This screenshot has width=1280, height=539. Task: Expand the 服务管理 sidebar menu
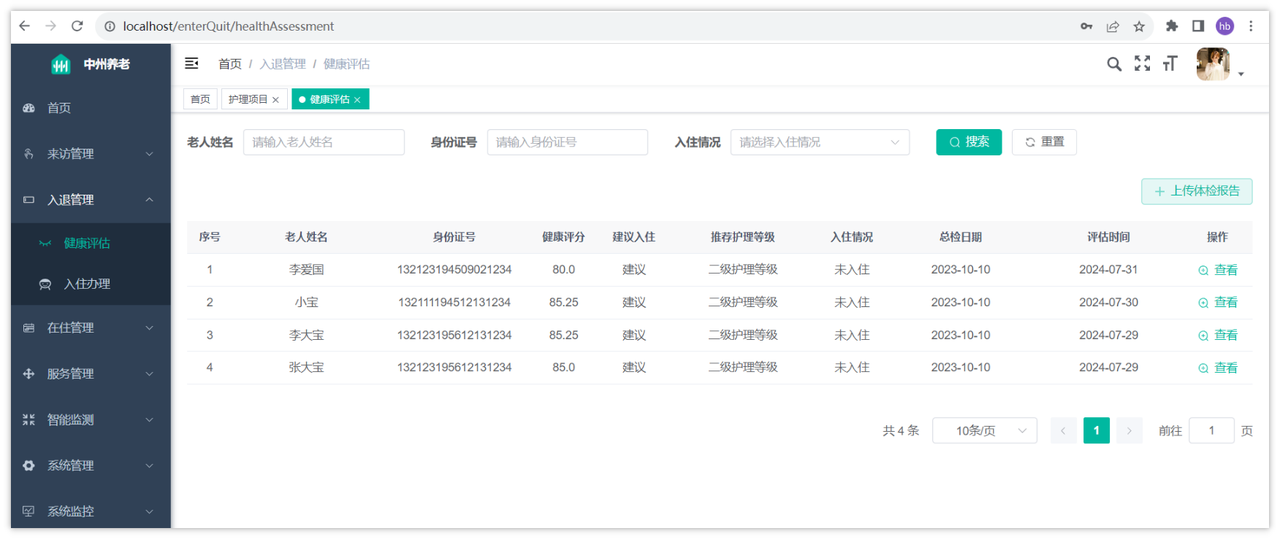(x=91, y=374)
